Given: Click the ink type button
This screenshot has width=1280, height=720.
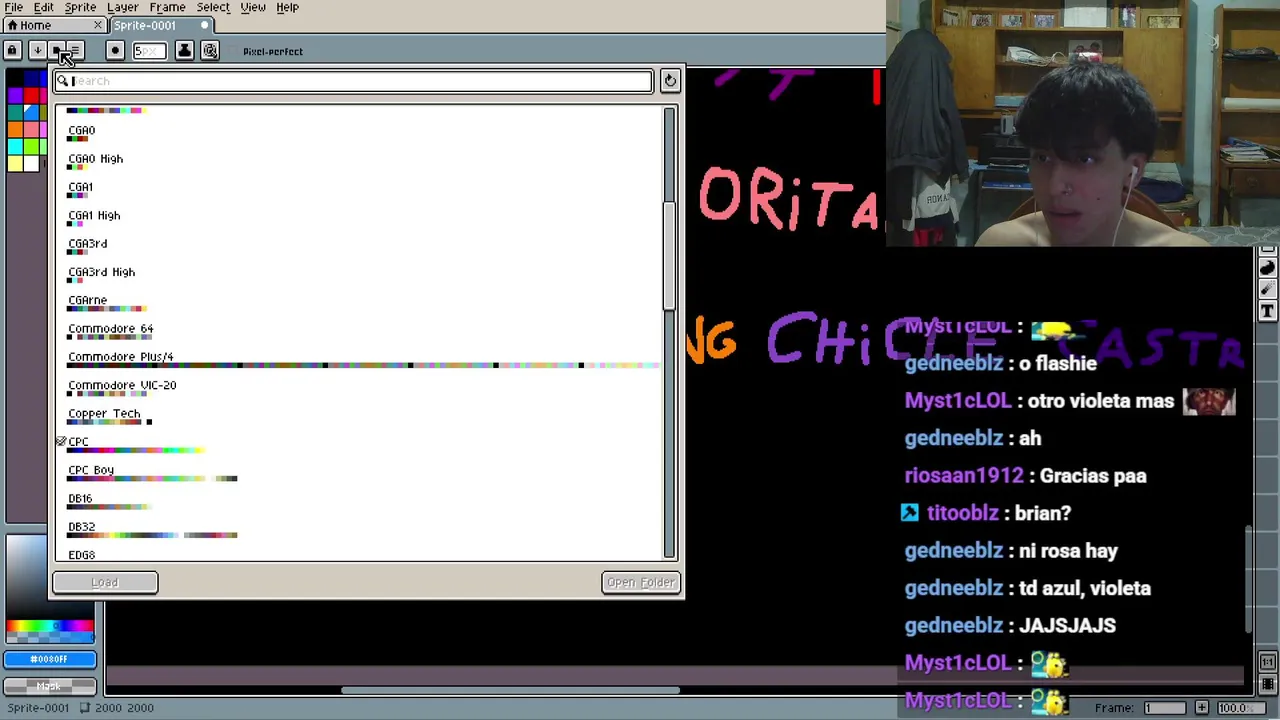Looking at the screenshot, I should [x=185, y=51].
